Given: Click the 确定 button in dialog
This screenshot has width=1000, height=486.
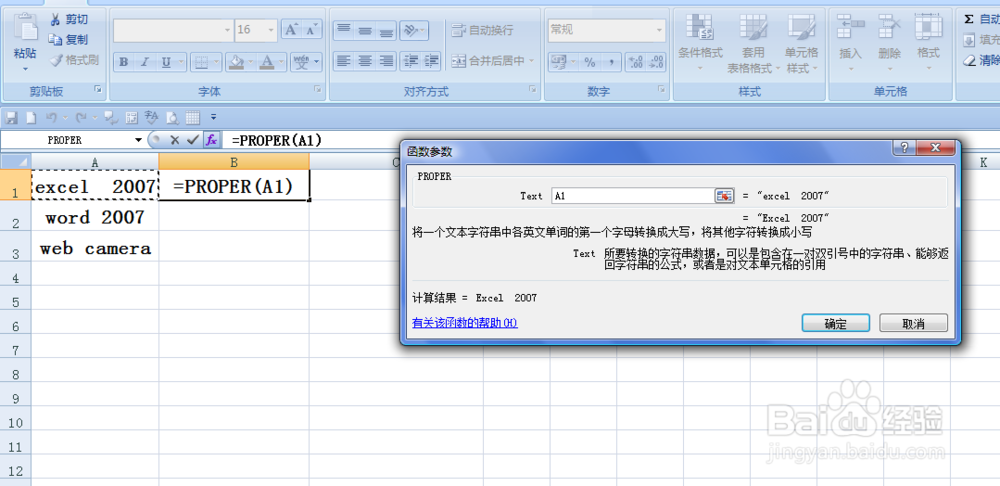Looking at the screenshot, I should (835, 323).
